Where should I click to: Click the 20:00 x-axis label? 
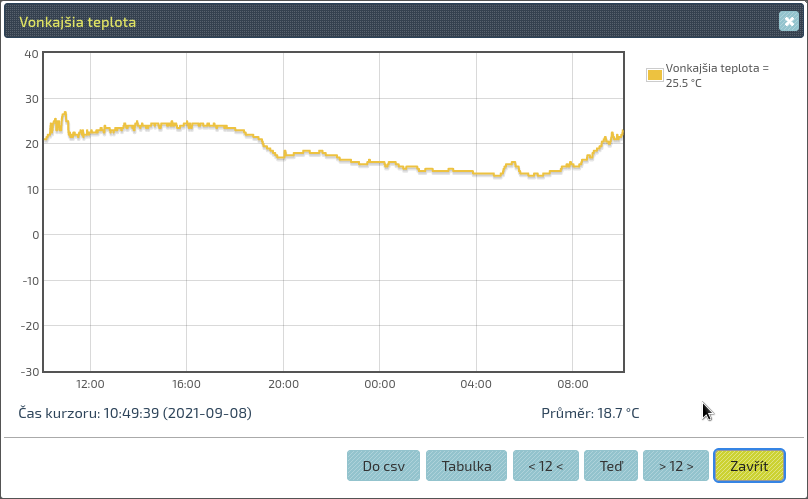(283, 384)
